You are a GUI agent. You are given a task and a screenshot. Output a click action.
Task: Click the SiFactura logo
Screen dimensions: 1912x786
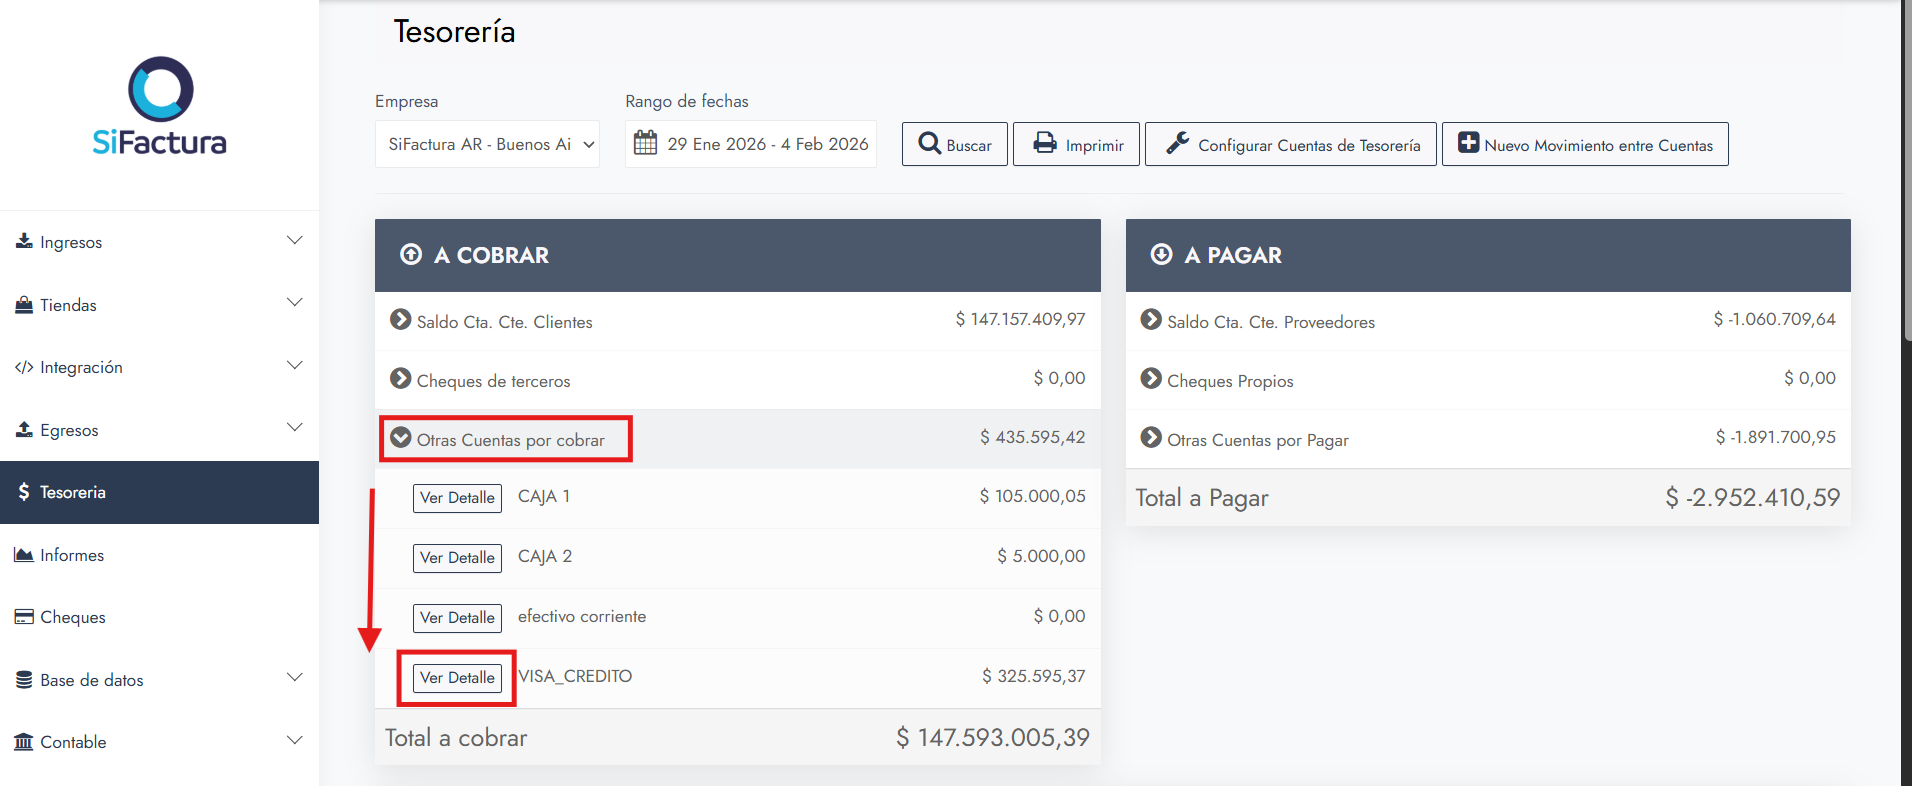pos(160,106)
